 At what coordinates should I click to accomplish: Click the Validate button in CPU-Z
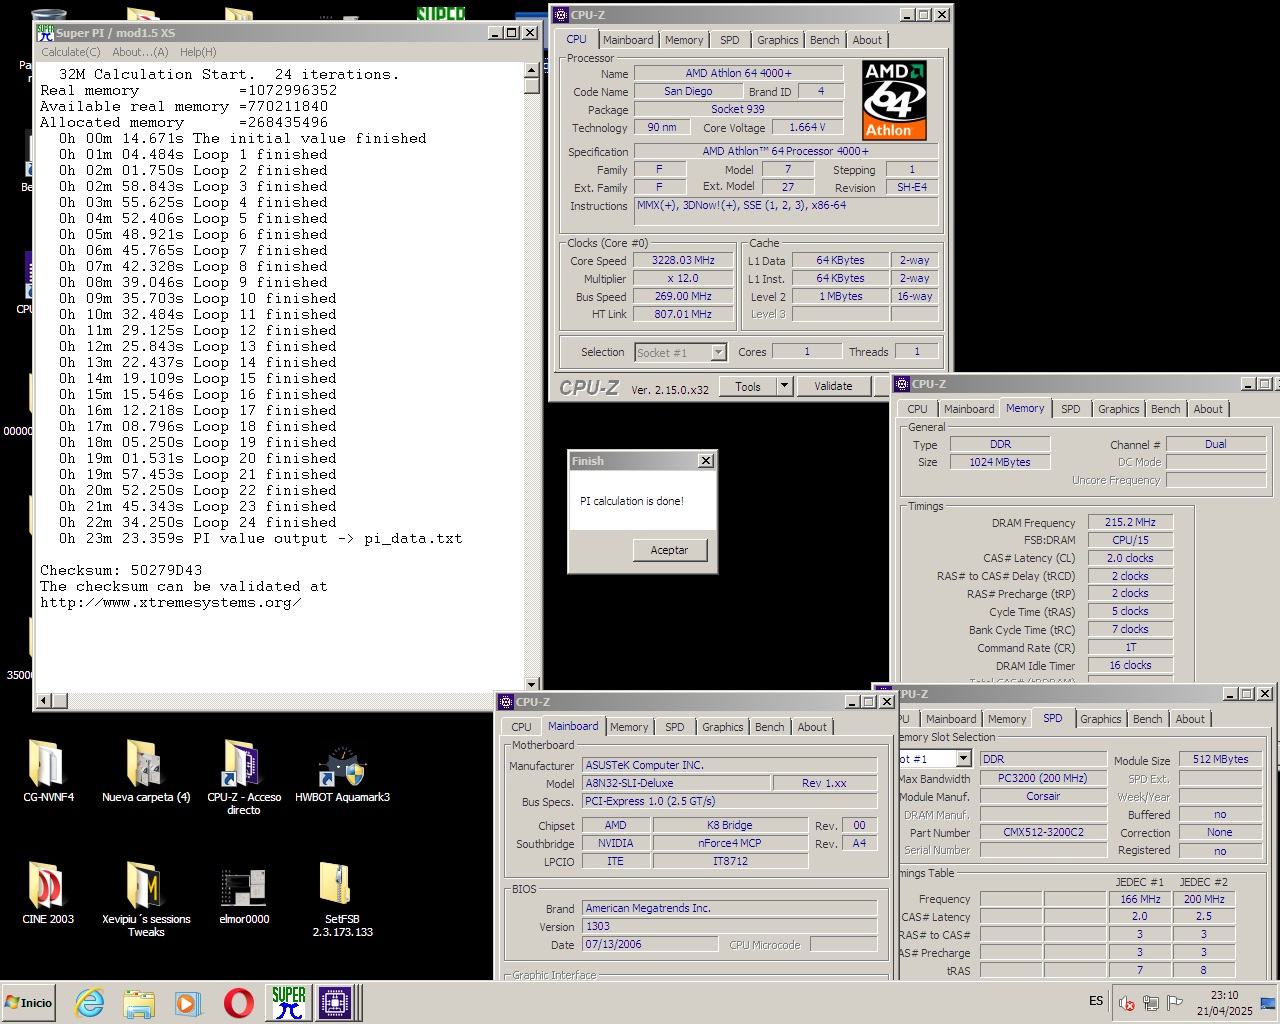[x=833, y=386]
